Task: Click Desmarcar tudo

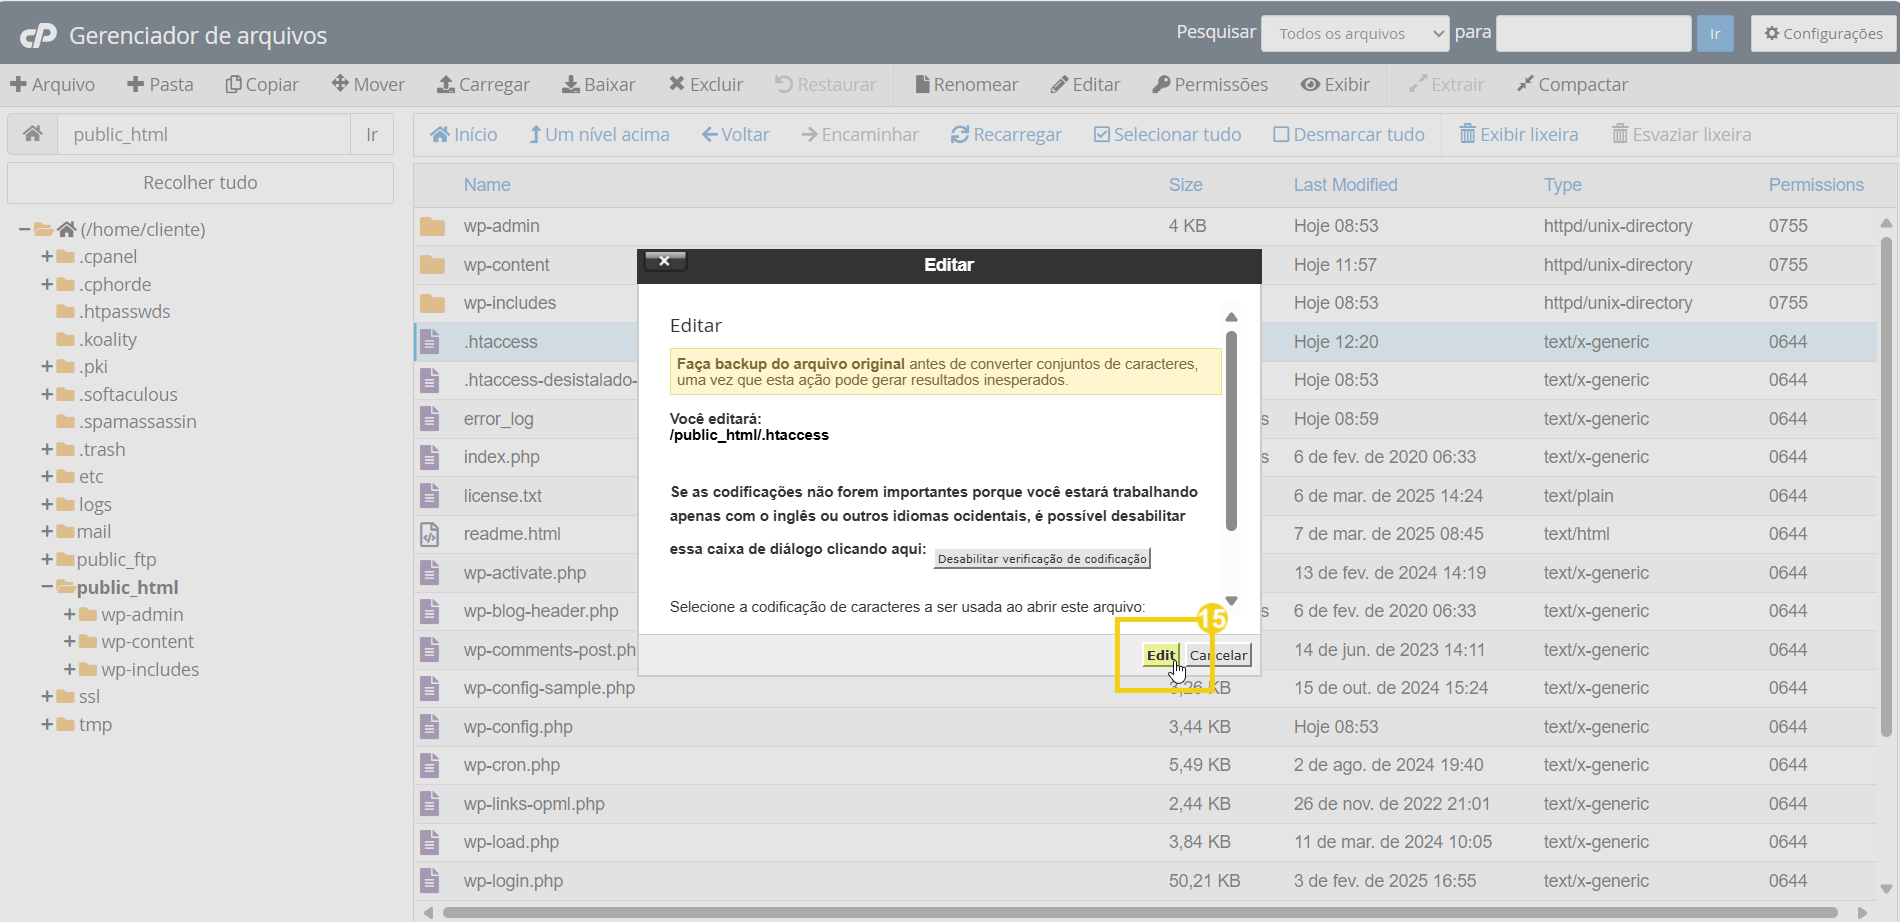Action: click(1348, 135)
